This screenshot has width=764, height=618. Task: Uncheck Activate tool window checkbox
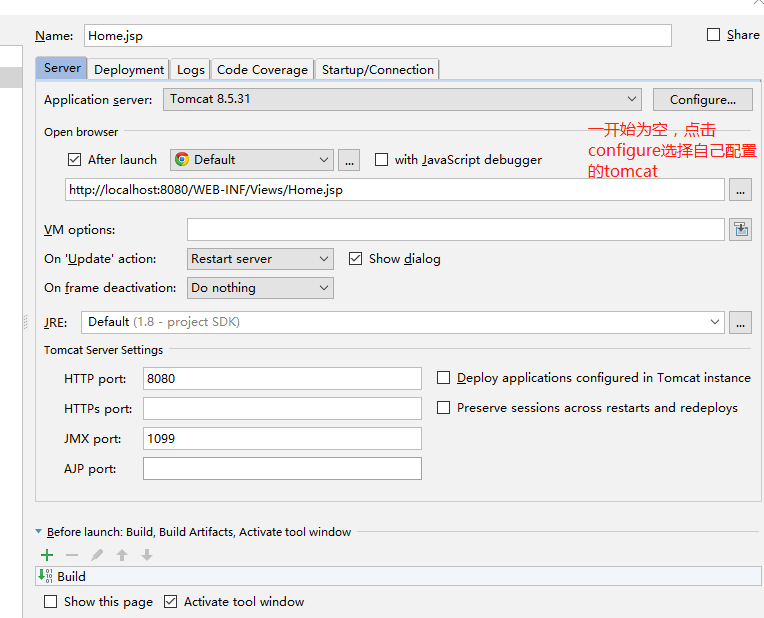(x=171, y=601)
